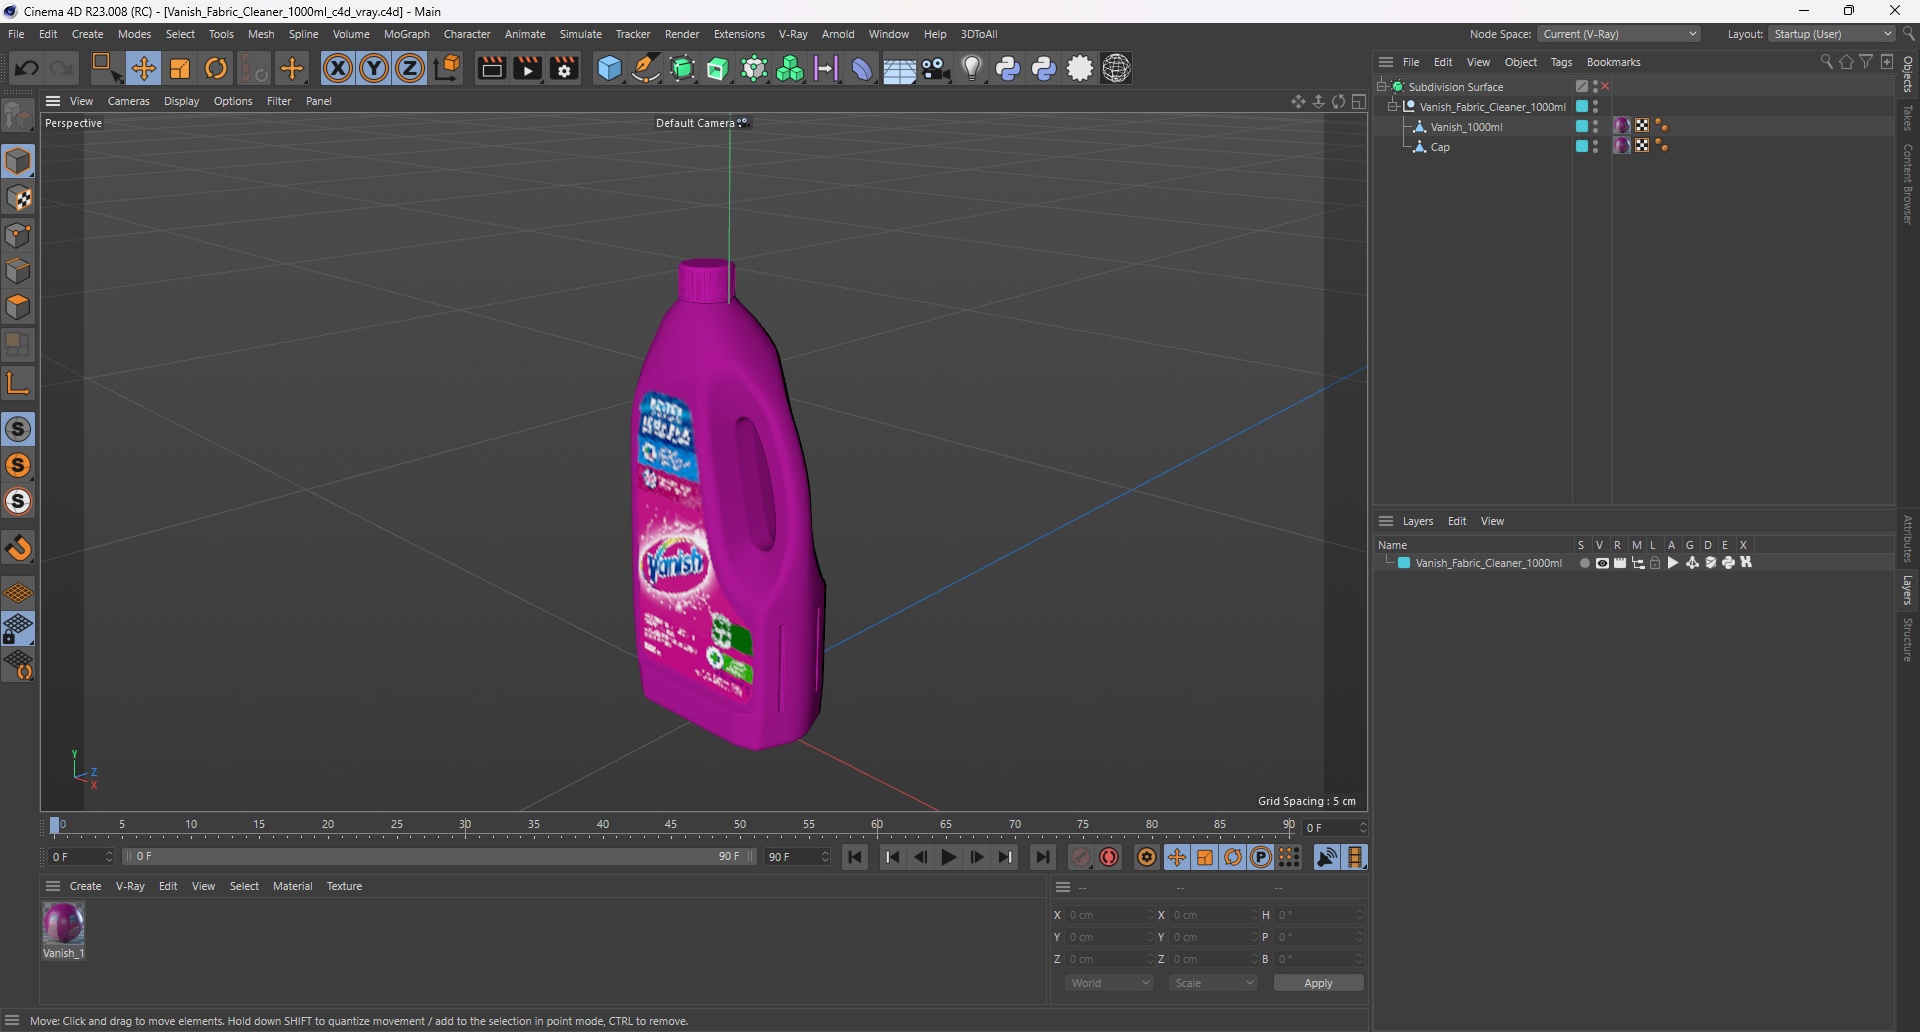1920x1032 pixels.
Task: Select the Vanish_1 material thumbnail
Action: (x=63, y=924)
